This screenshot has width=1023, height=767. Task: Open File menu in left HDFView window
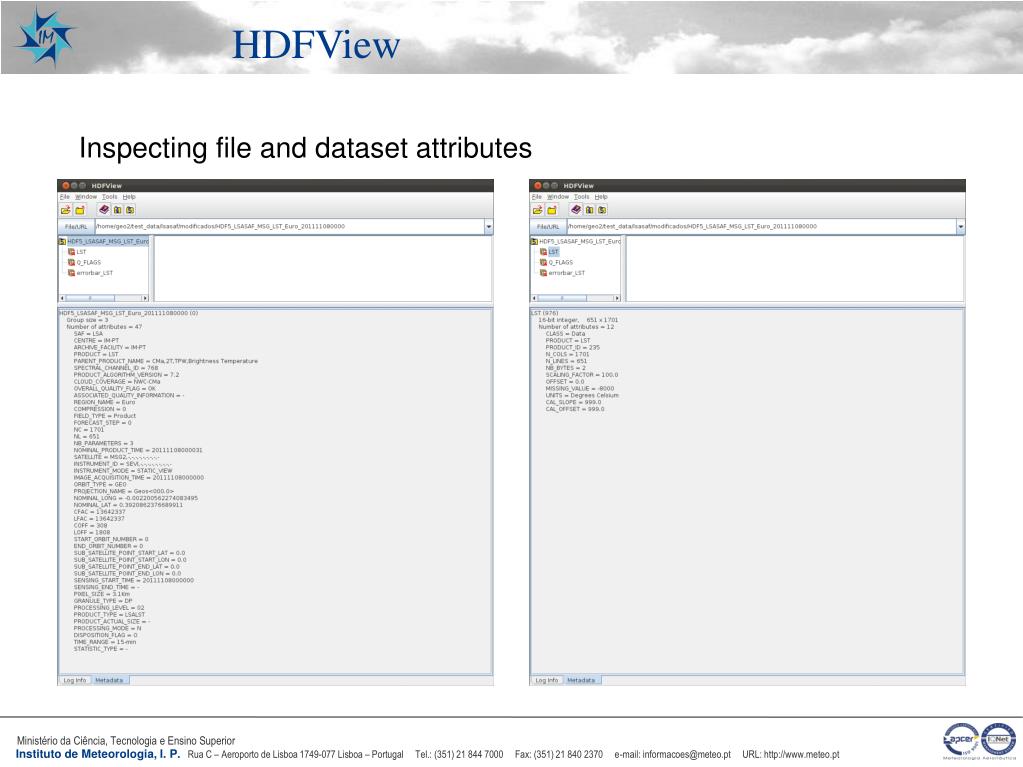(65, 196)
